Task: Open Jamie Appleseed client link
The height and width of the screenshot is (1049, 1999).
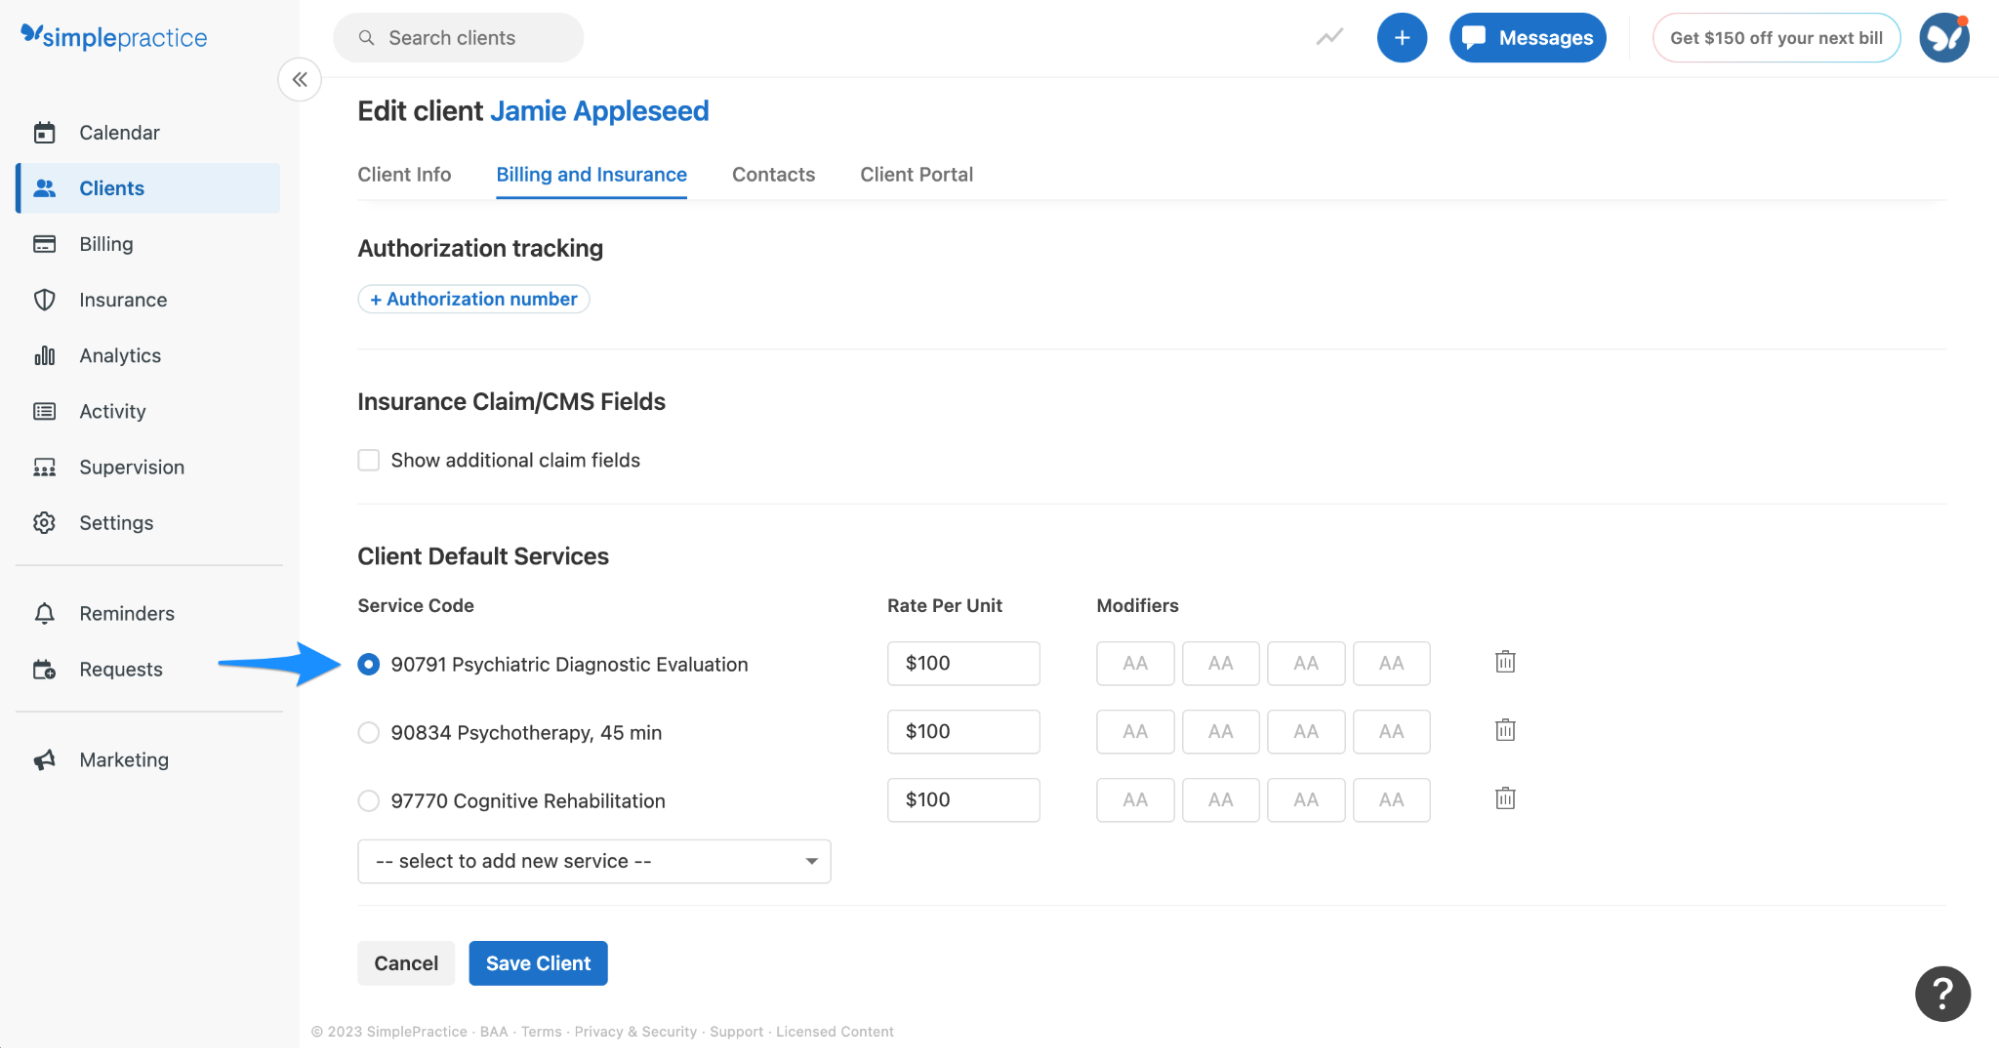Action: [599, 111]
